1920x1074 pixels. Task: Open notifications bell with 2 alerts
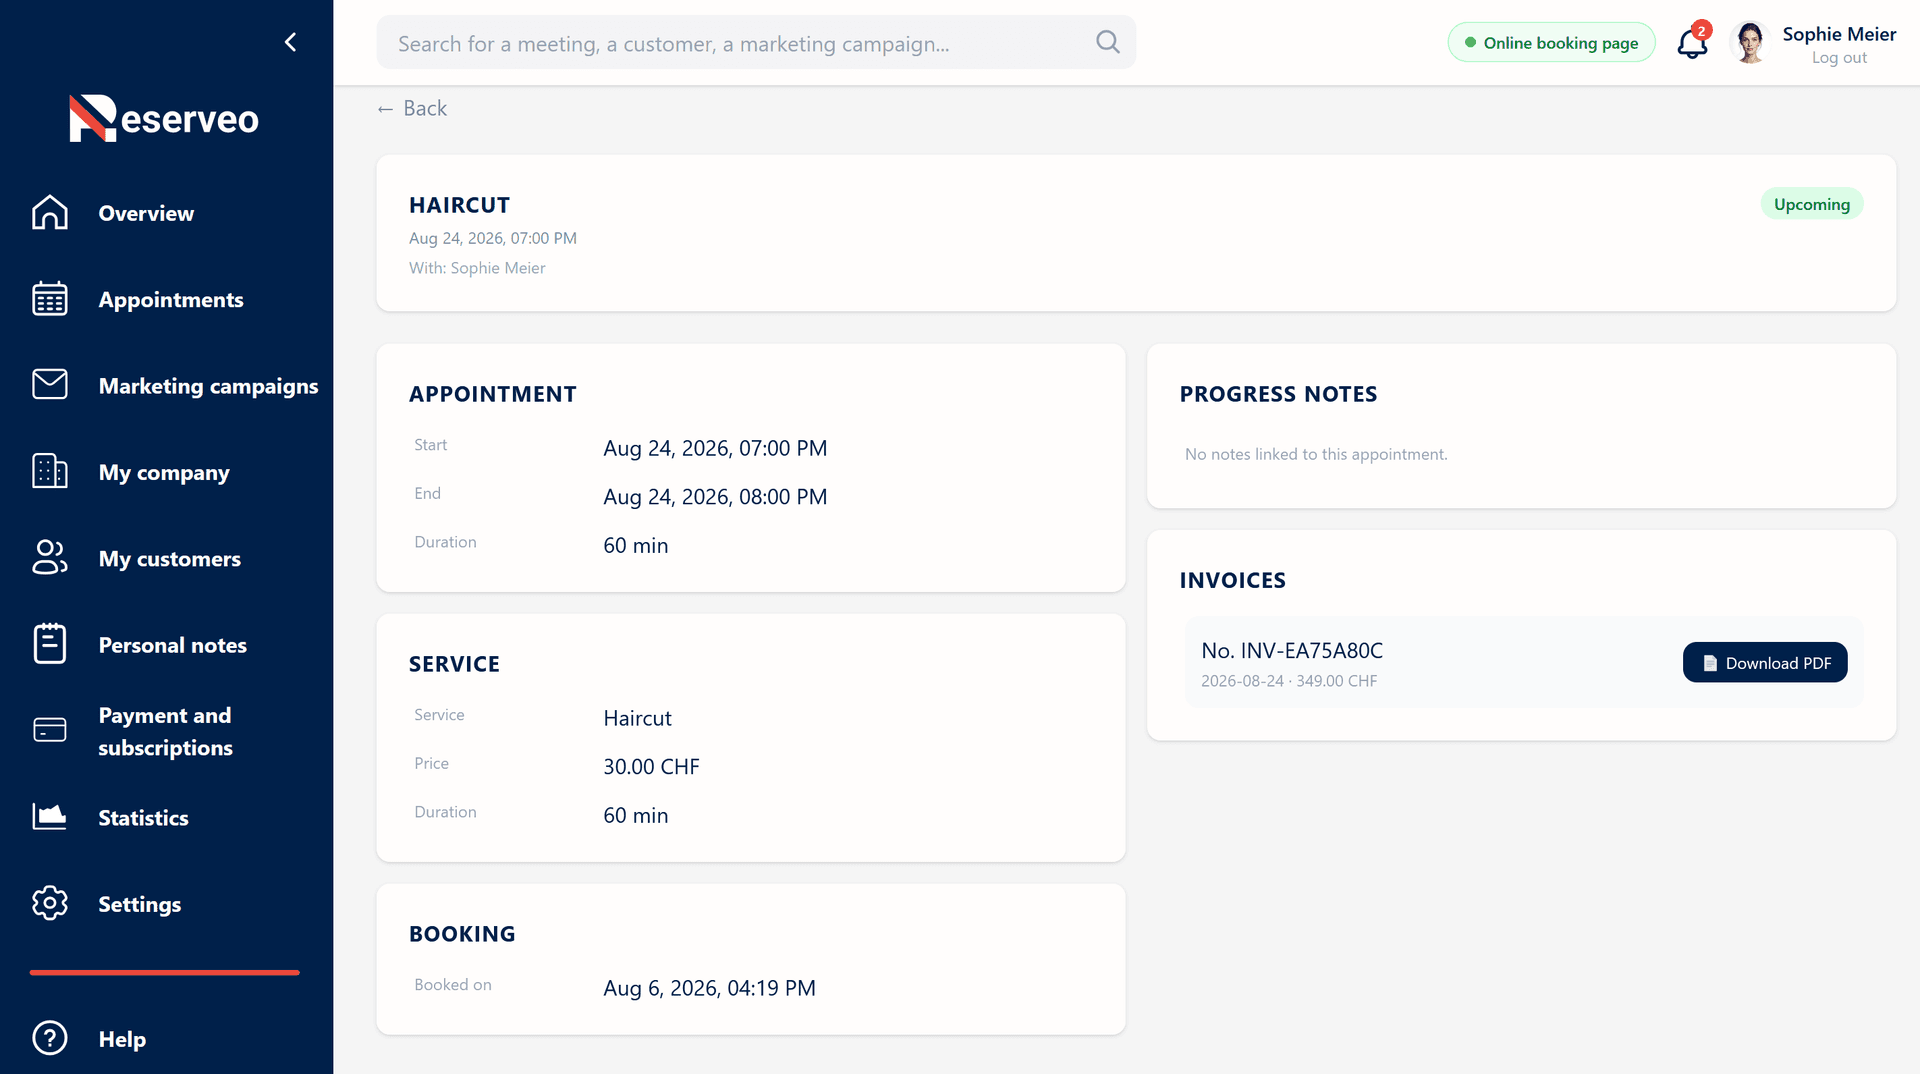pyautogui.click(x=1693, y=42)
